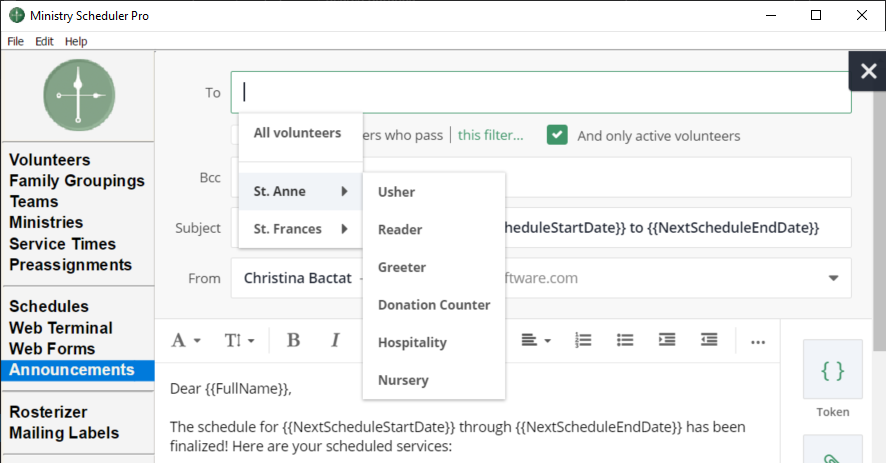
Task: Click the Italic formatting icon
Action: [336, 340]
